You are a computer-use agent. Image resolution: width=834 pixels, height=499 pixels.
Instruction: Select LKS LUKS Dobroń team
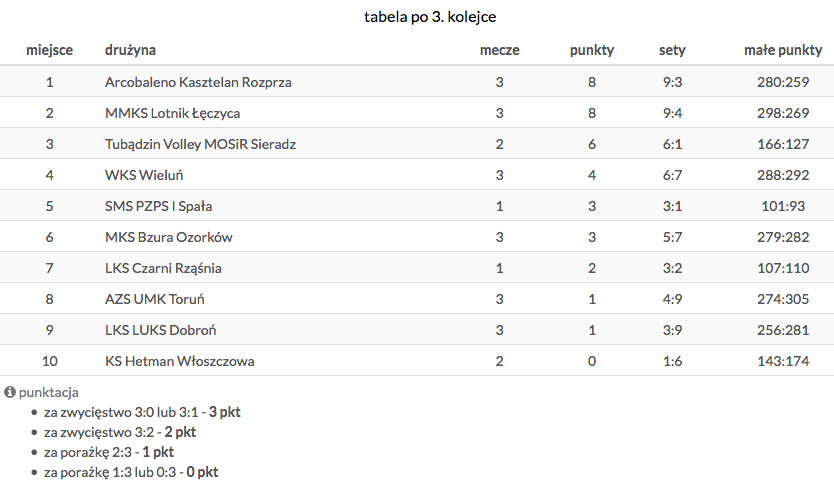click(160, 330)
